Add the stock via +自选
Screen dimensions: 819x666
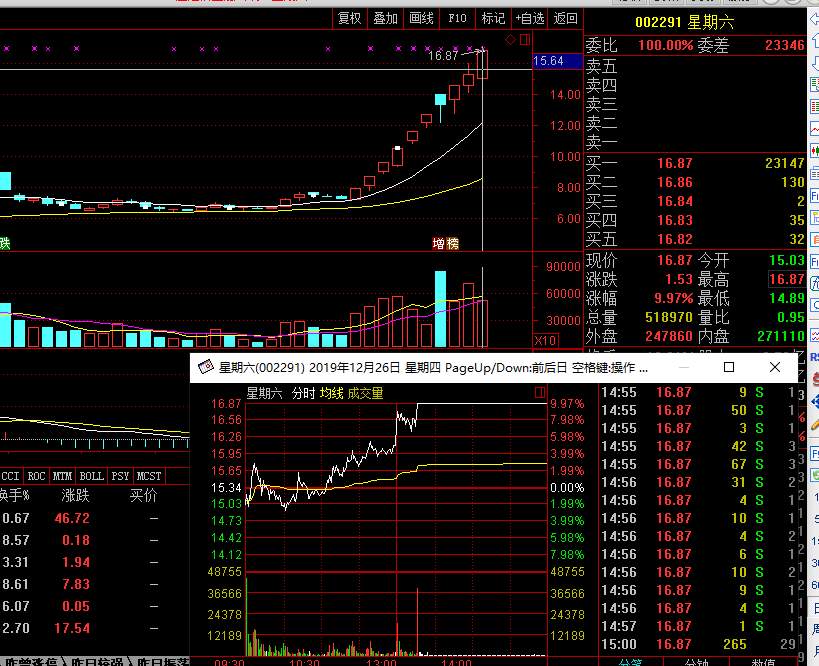coord(530,19)
